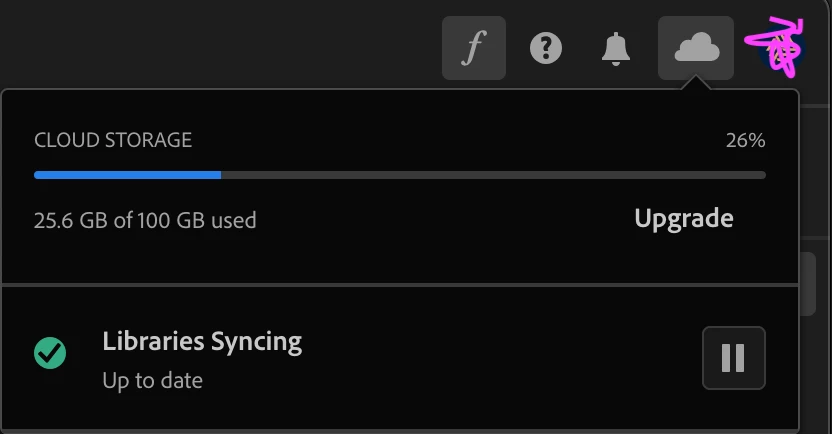Image resolution: width=832 pixels, height=434 pixels.
Task: Pause Libraries syncing
Action: click(733, 357)
